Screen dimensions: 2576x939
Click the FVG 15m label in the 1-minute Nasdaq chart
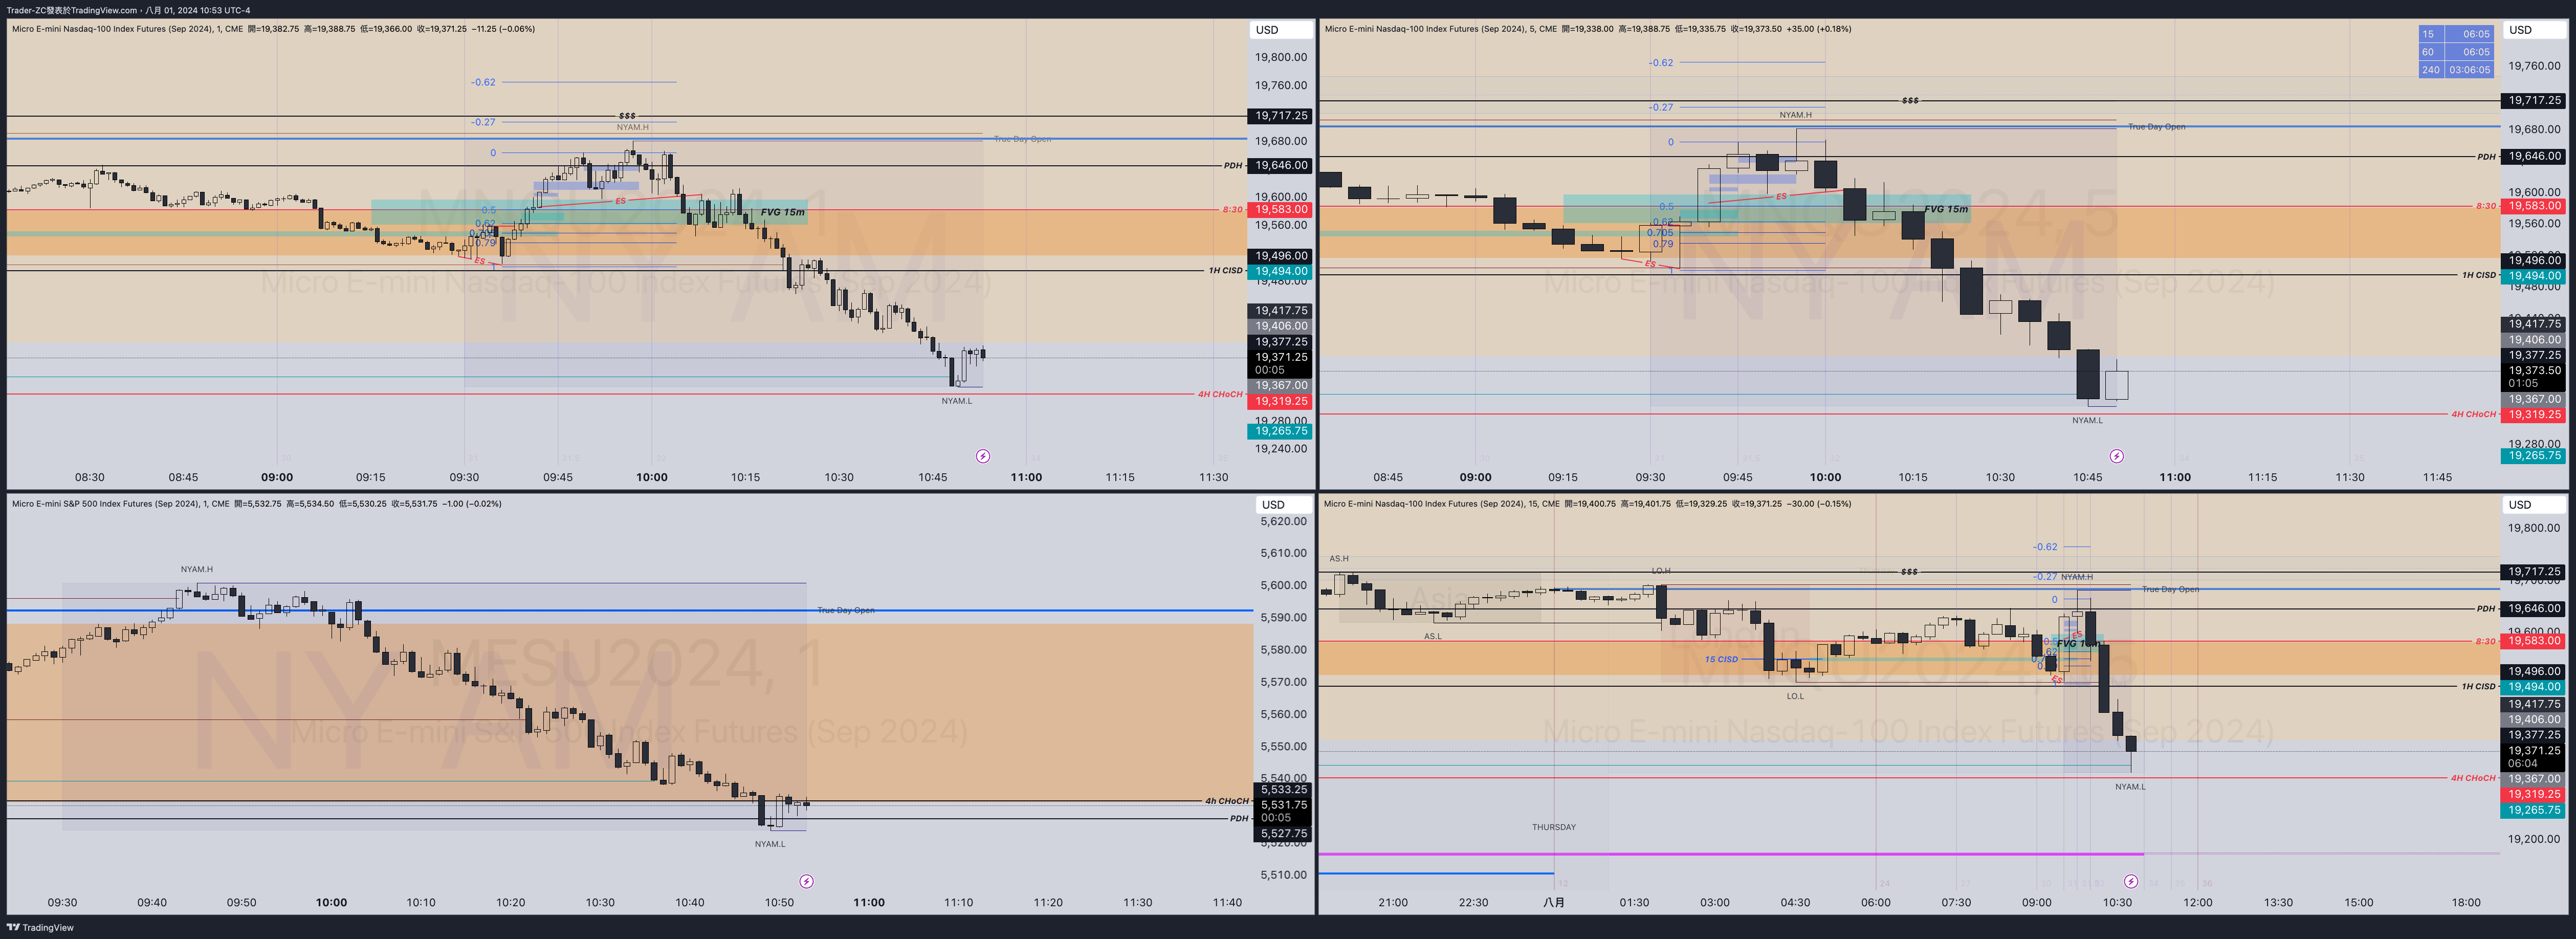click(x=782, y=212)
